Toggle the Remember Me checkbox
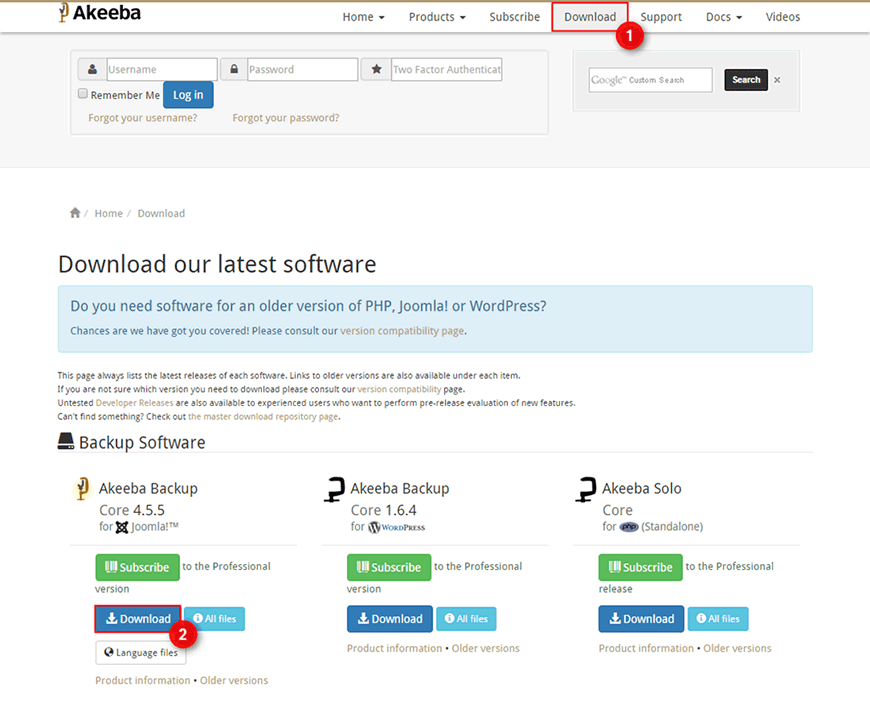This screenshot has height=717, width=870. click(83, 94)
